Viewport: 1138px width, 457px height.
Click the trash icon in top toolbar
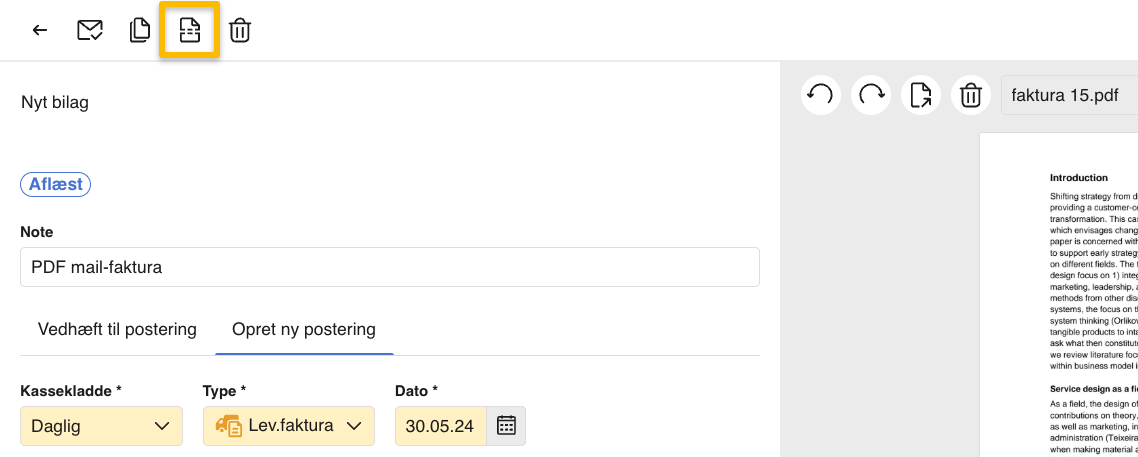[x=240, y=30]
